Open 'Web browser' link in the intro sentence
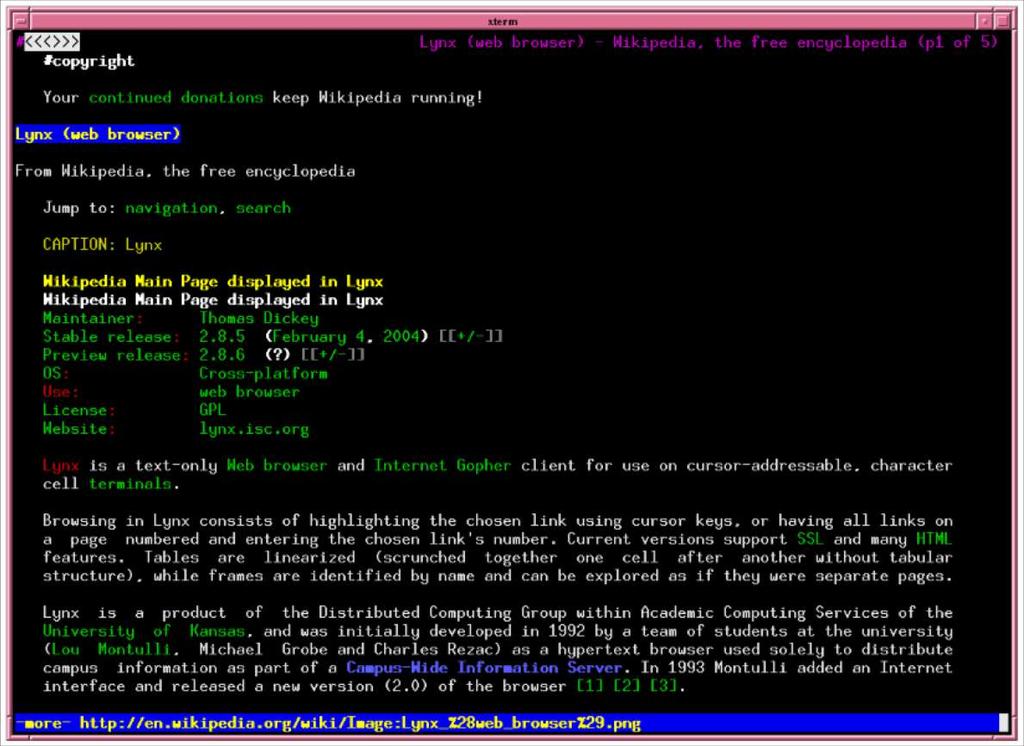This screenshot has width=1024, height=746. (277, 466)
